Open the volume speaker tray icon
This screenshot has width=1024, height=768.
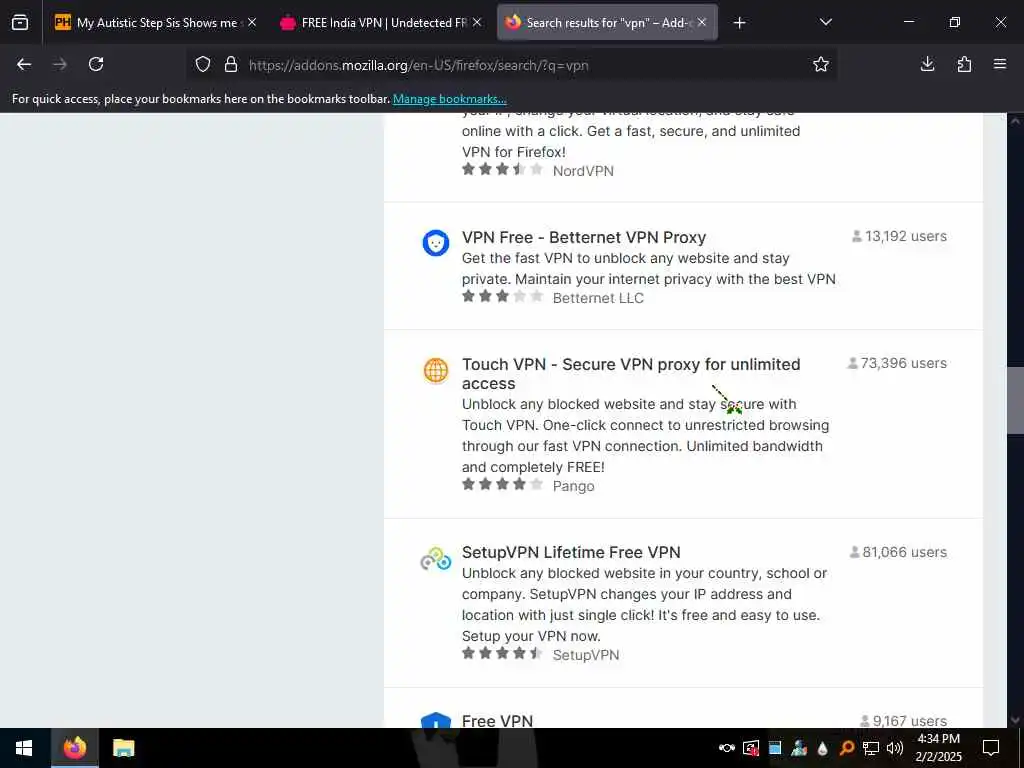click(895, 748)
